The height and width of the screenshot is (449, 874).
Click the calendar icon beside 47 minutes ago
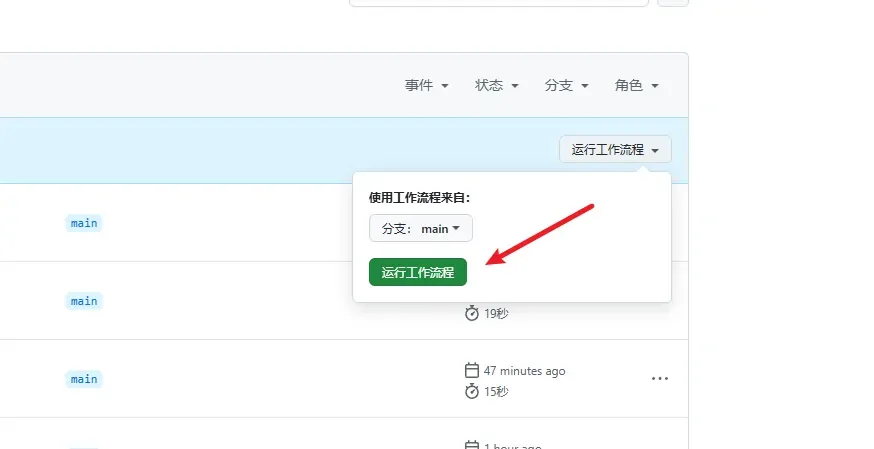[472, 370]
